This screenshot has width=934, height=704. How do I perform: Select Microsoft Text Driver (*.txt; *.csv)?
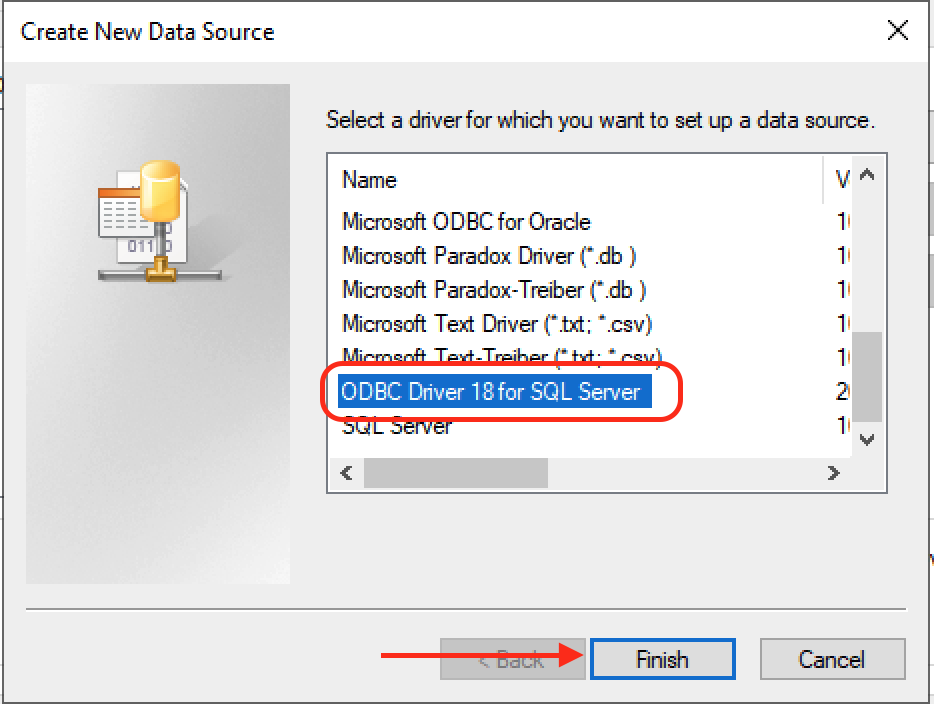tap(497, 324)
